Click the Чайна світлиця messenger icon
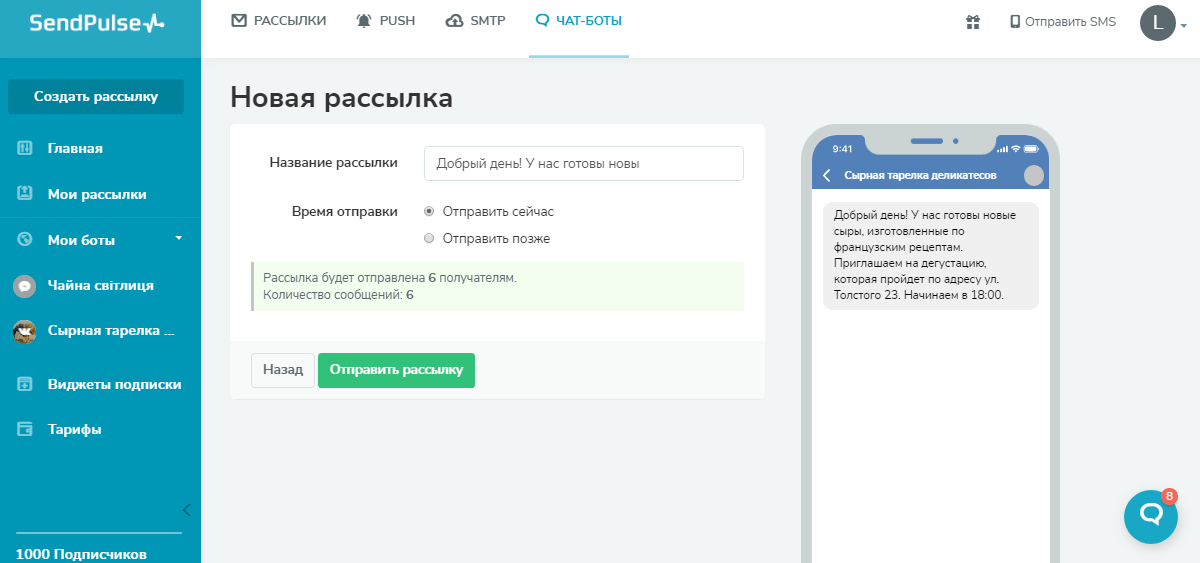1200x563 pixels. (25, 286)
